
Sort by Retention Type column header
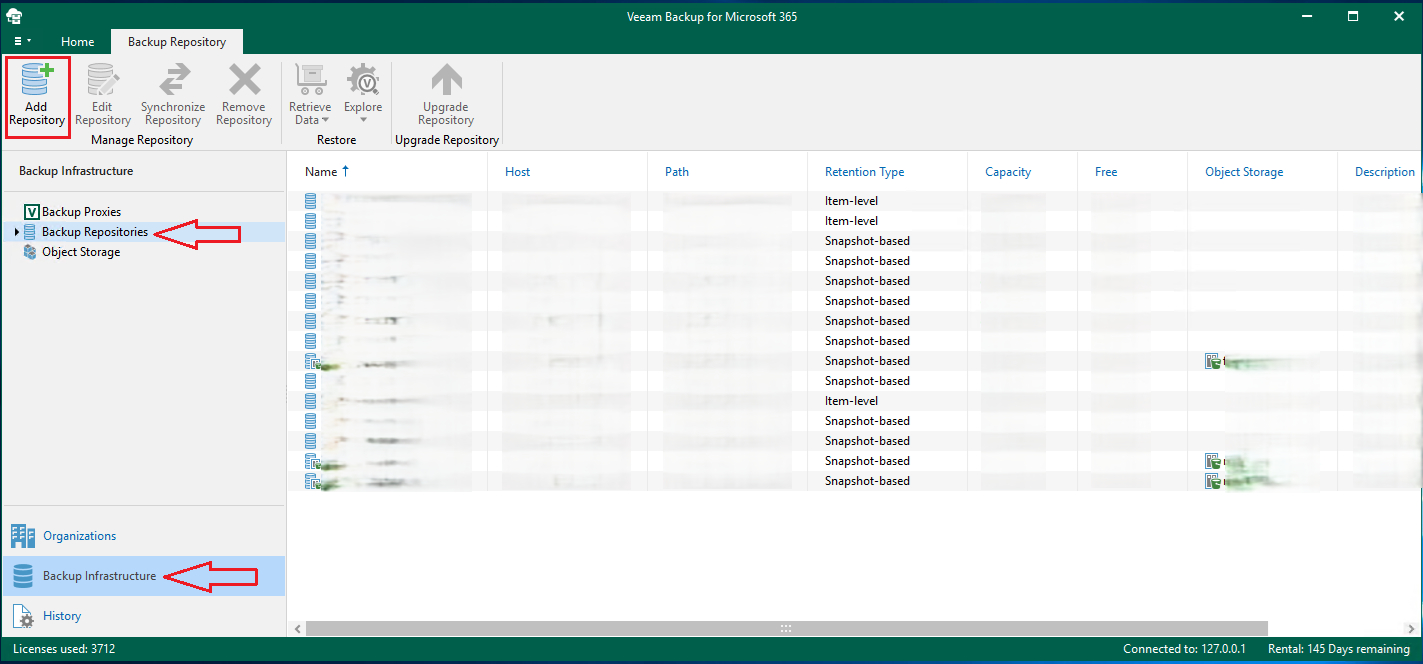point(888,172)
